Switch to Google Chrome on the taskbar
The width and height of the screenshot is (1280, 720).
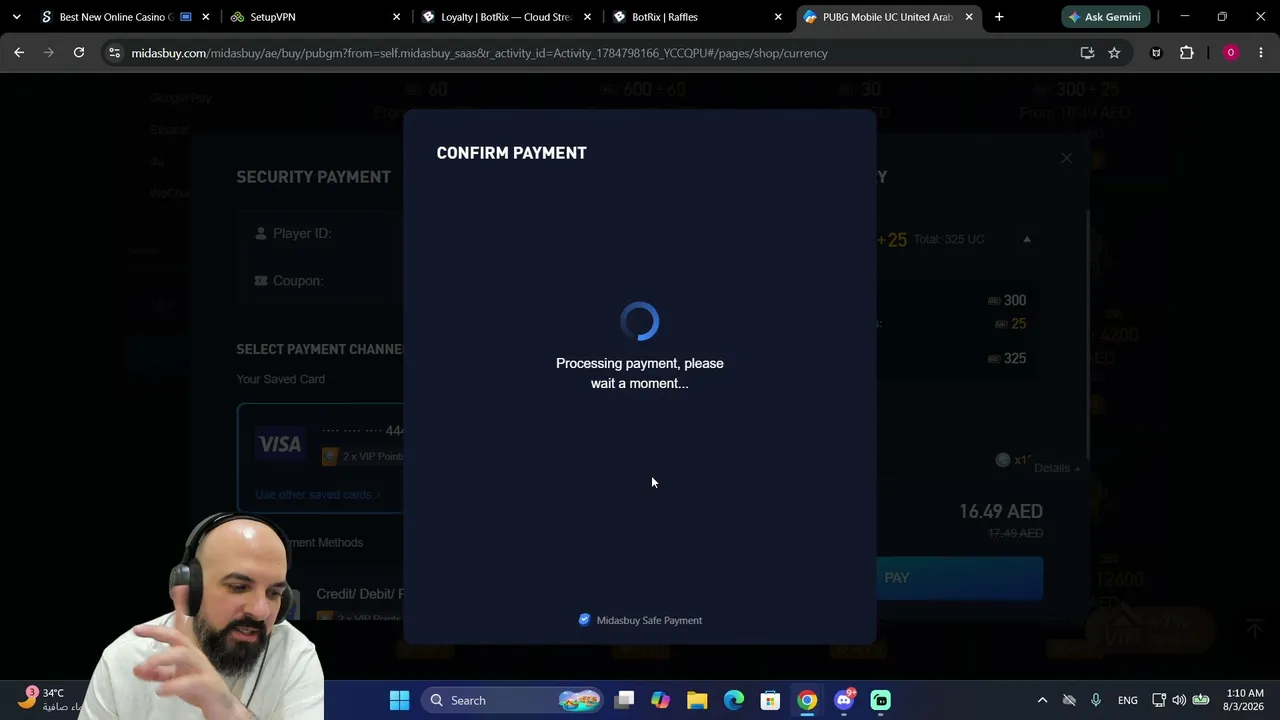coord(807,700)
